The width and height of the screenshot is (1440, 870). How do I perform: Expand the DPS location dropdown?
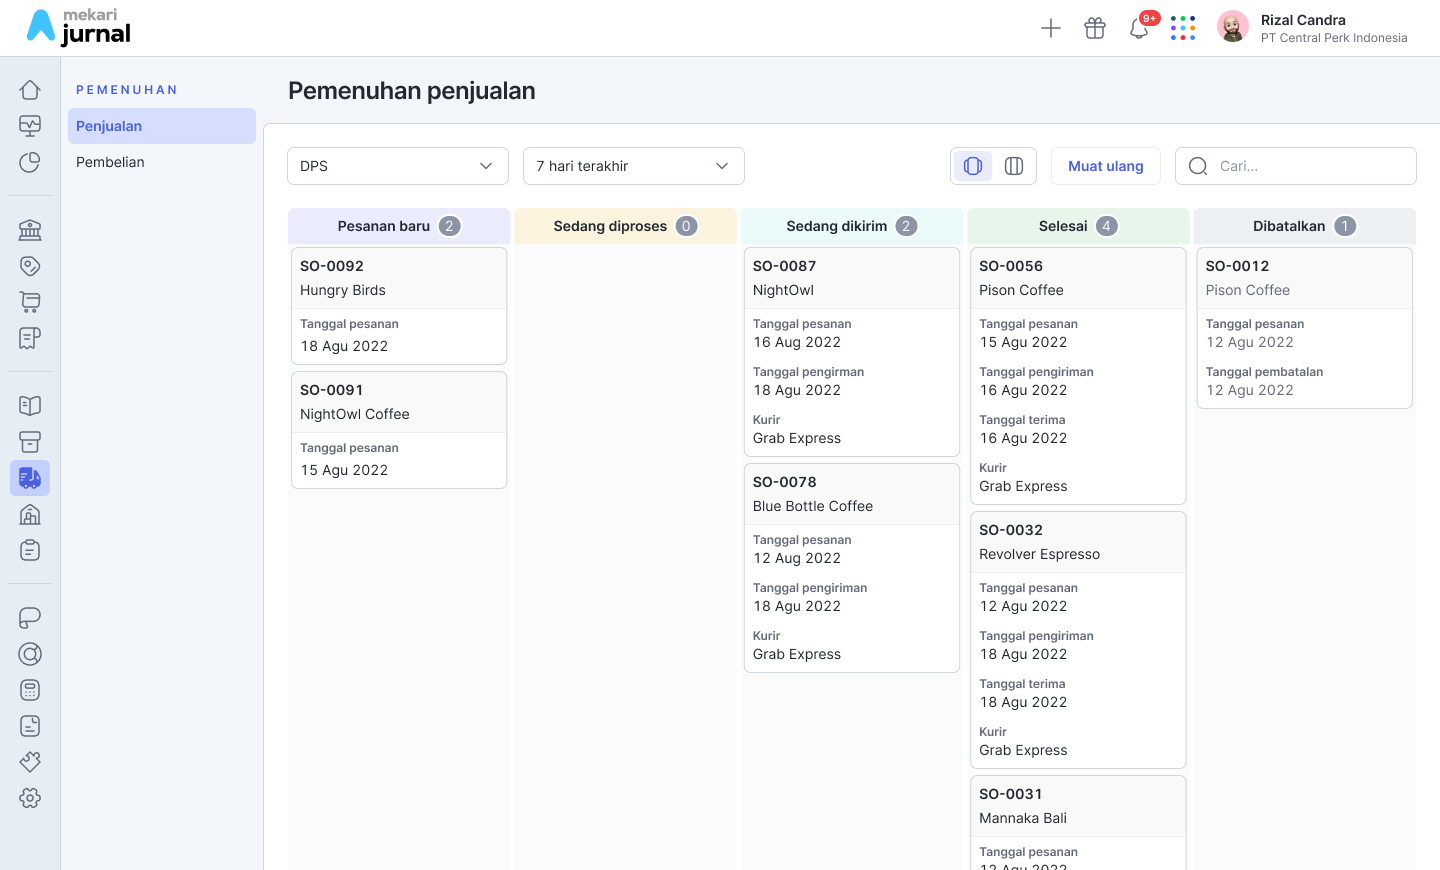(397, 166)
